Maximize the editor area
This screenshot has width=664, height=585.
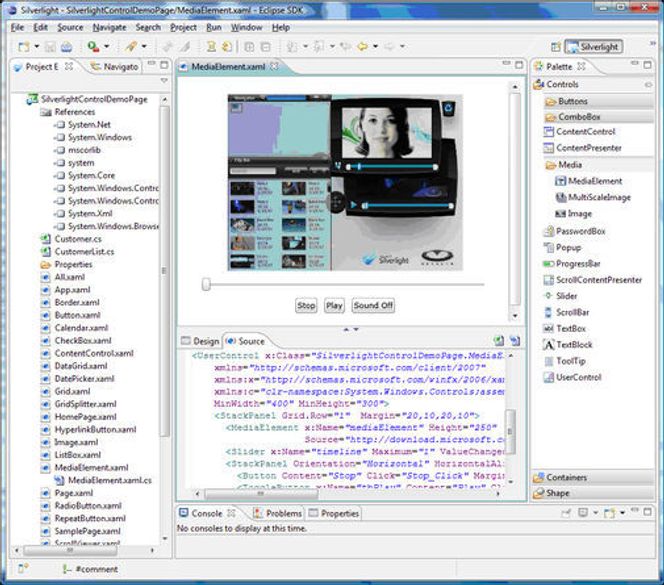[x=519, y=64]
